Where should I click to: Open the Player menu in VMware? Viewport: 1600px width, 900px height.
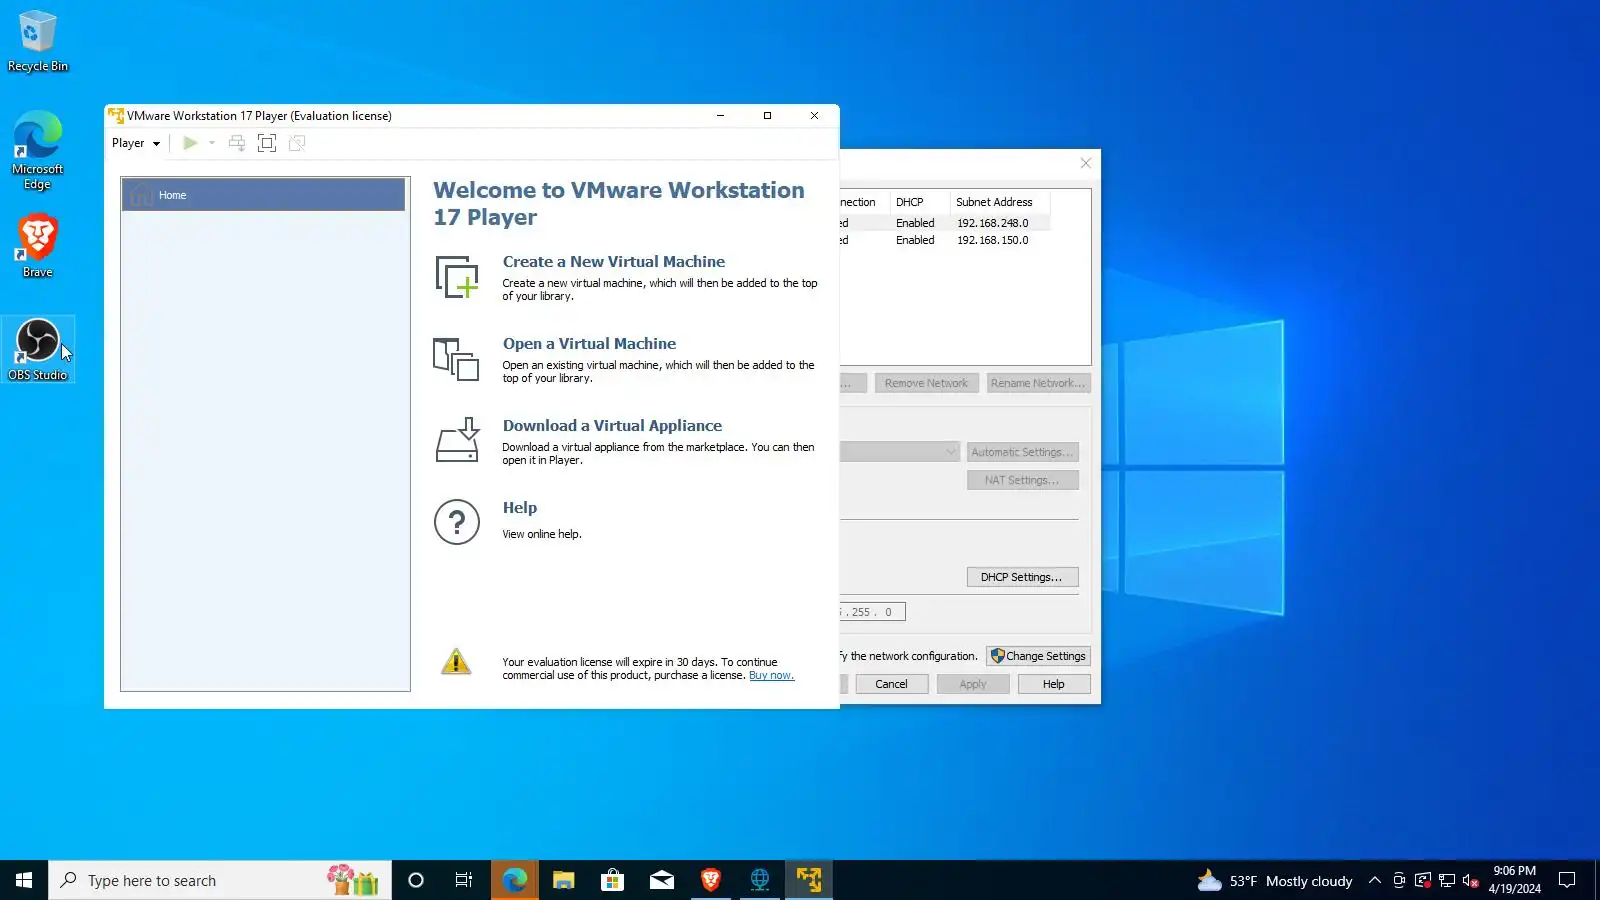136,143
